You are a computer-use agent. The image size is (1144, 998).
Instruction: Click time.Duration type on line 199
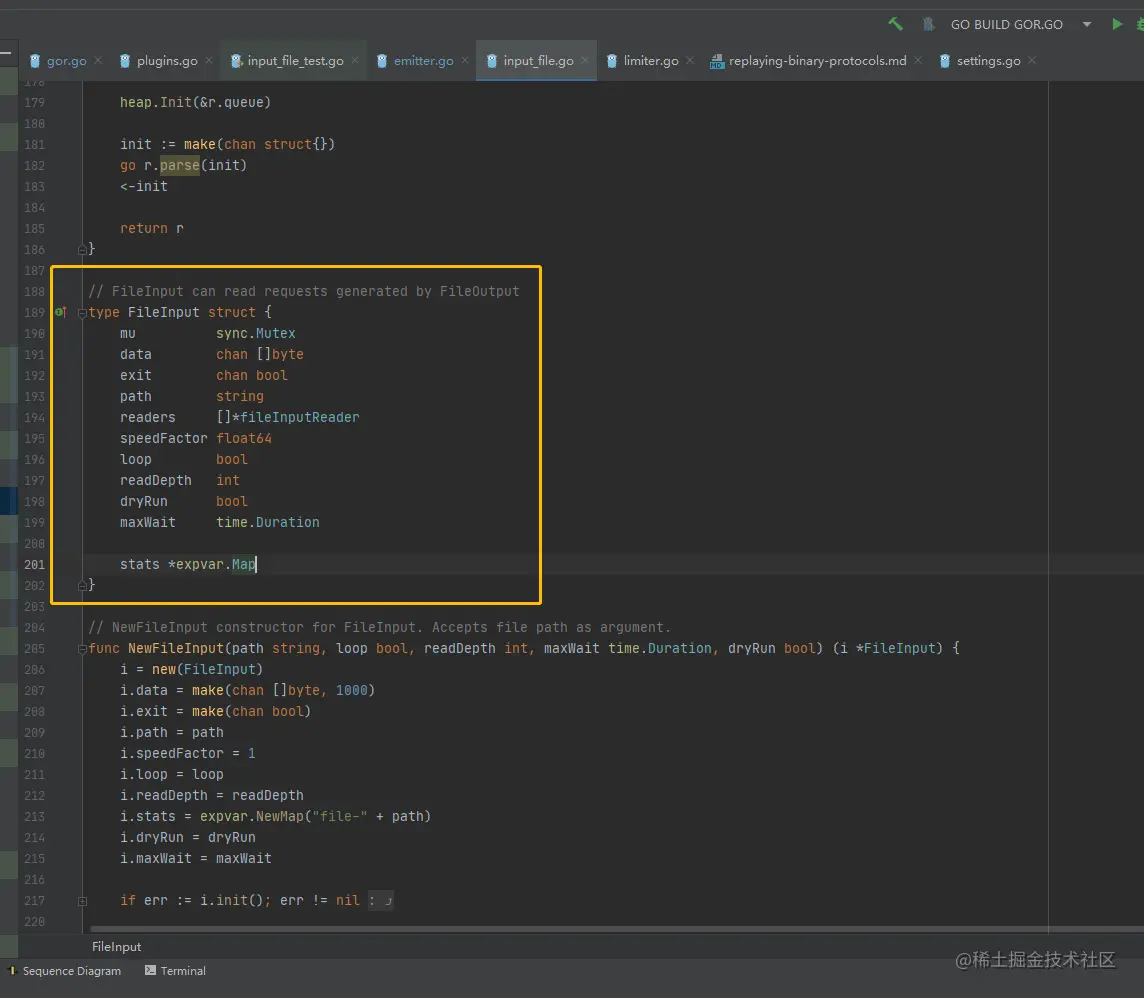[268, 522]
